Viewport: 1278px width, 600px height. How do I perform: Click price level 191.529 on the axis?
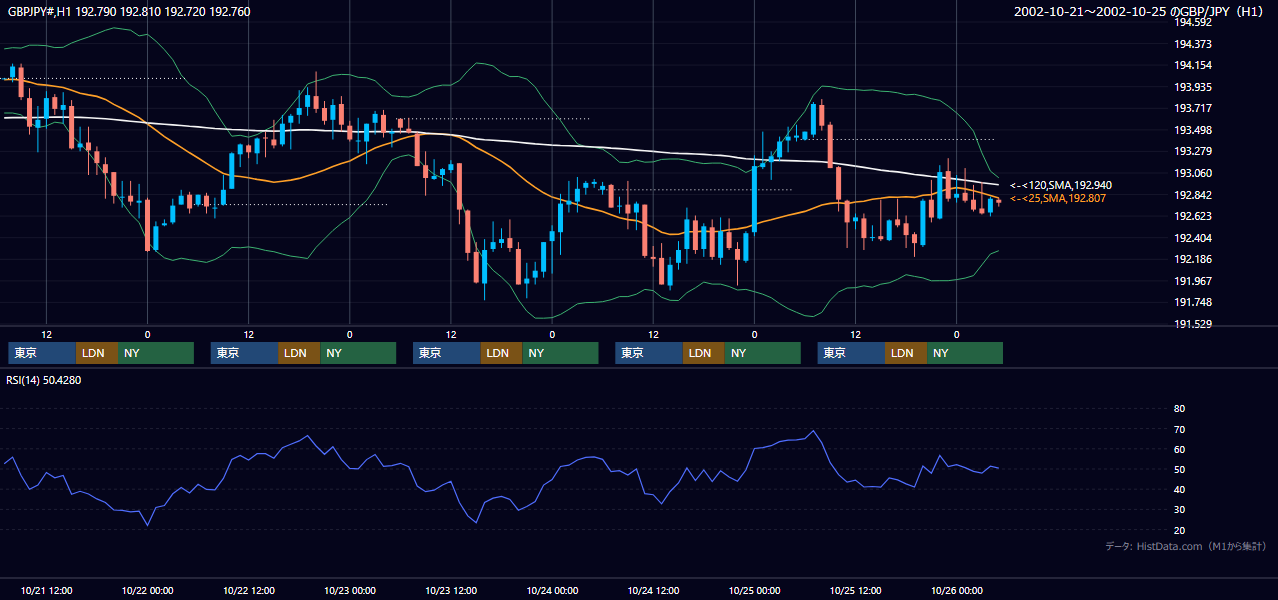pyautogui.click(x=1193, y=324)
